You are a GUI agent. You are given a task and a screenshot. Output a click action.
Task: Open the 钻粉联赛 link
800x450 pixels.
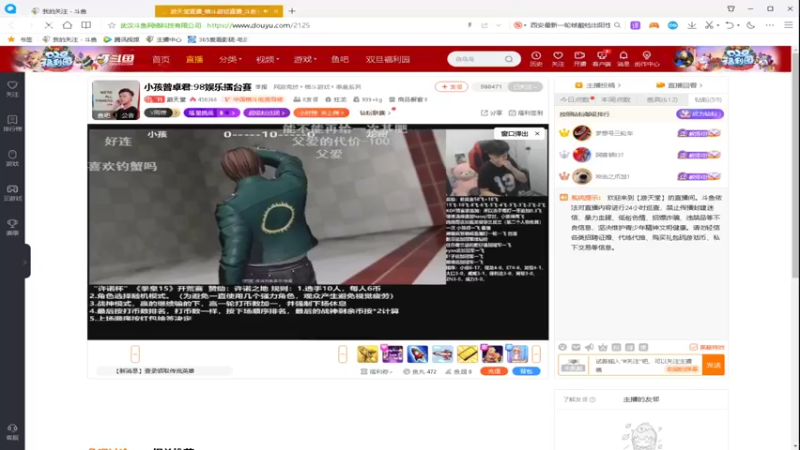(x=374, y=113)
